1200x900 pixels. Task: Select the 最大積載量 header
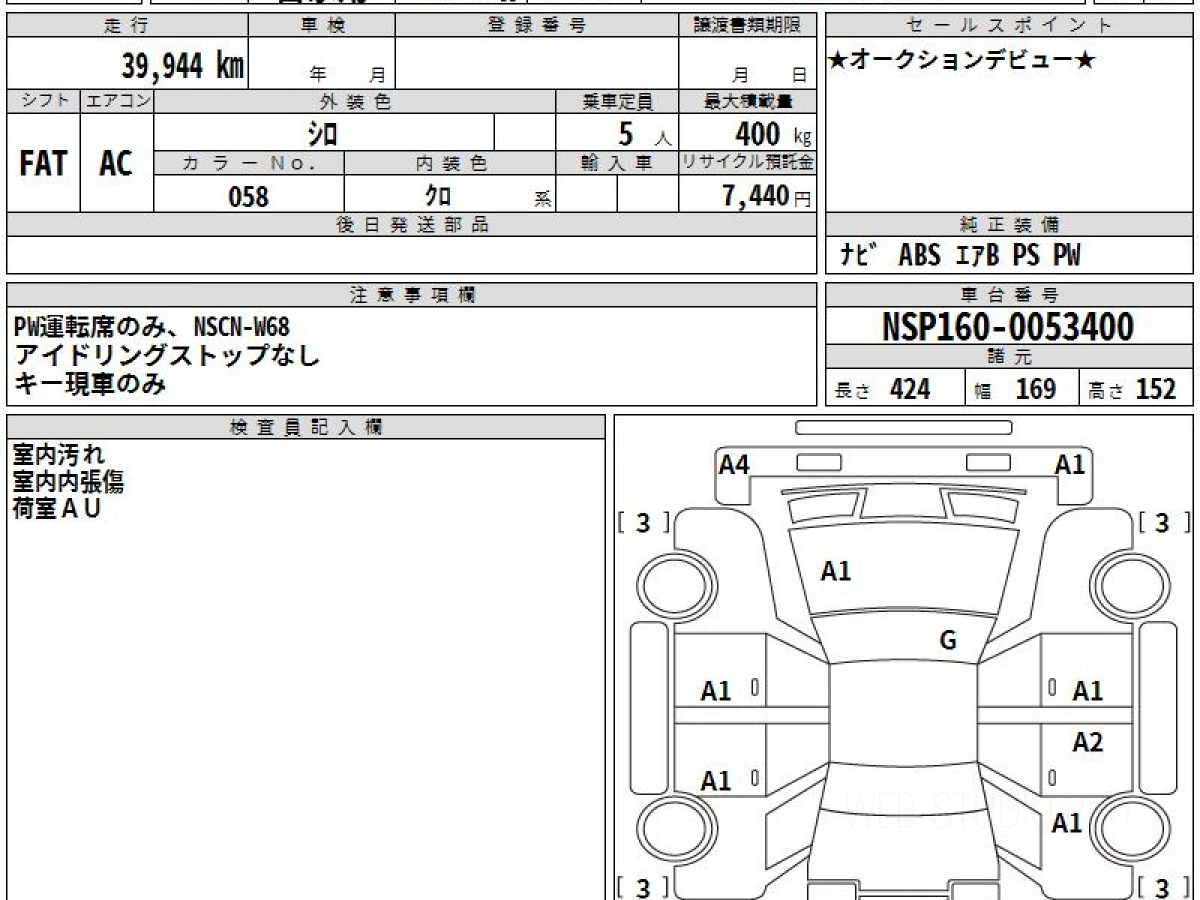(x=747, y=101)
